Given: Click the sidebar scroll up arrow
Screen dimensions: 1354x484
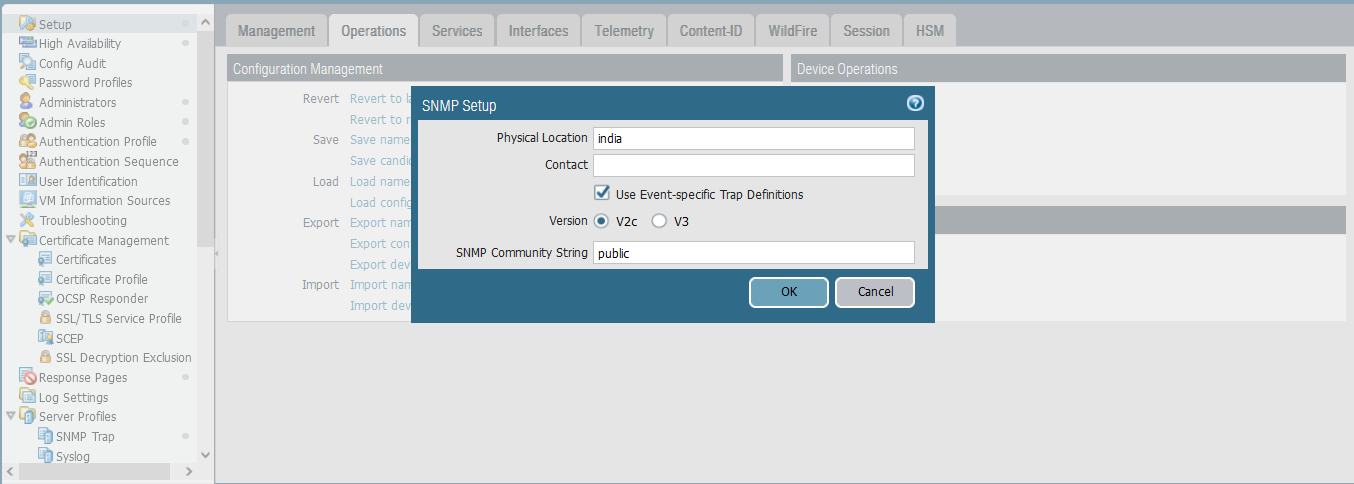Looking at the screenshot, I should [x=206, y=22].
